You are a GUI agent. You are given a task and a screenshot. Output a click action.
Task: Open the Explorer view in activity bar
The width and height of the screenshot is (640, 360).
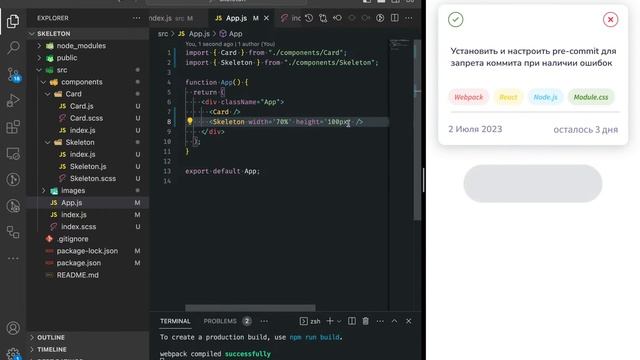[13, 21]
